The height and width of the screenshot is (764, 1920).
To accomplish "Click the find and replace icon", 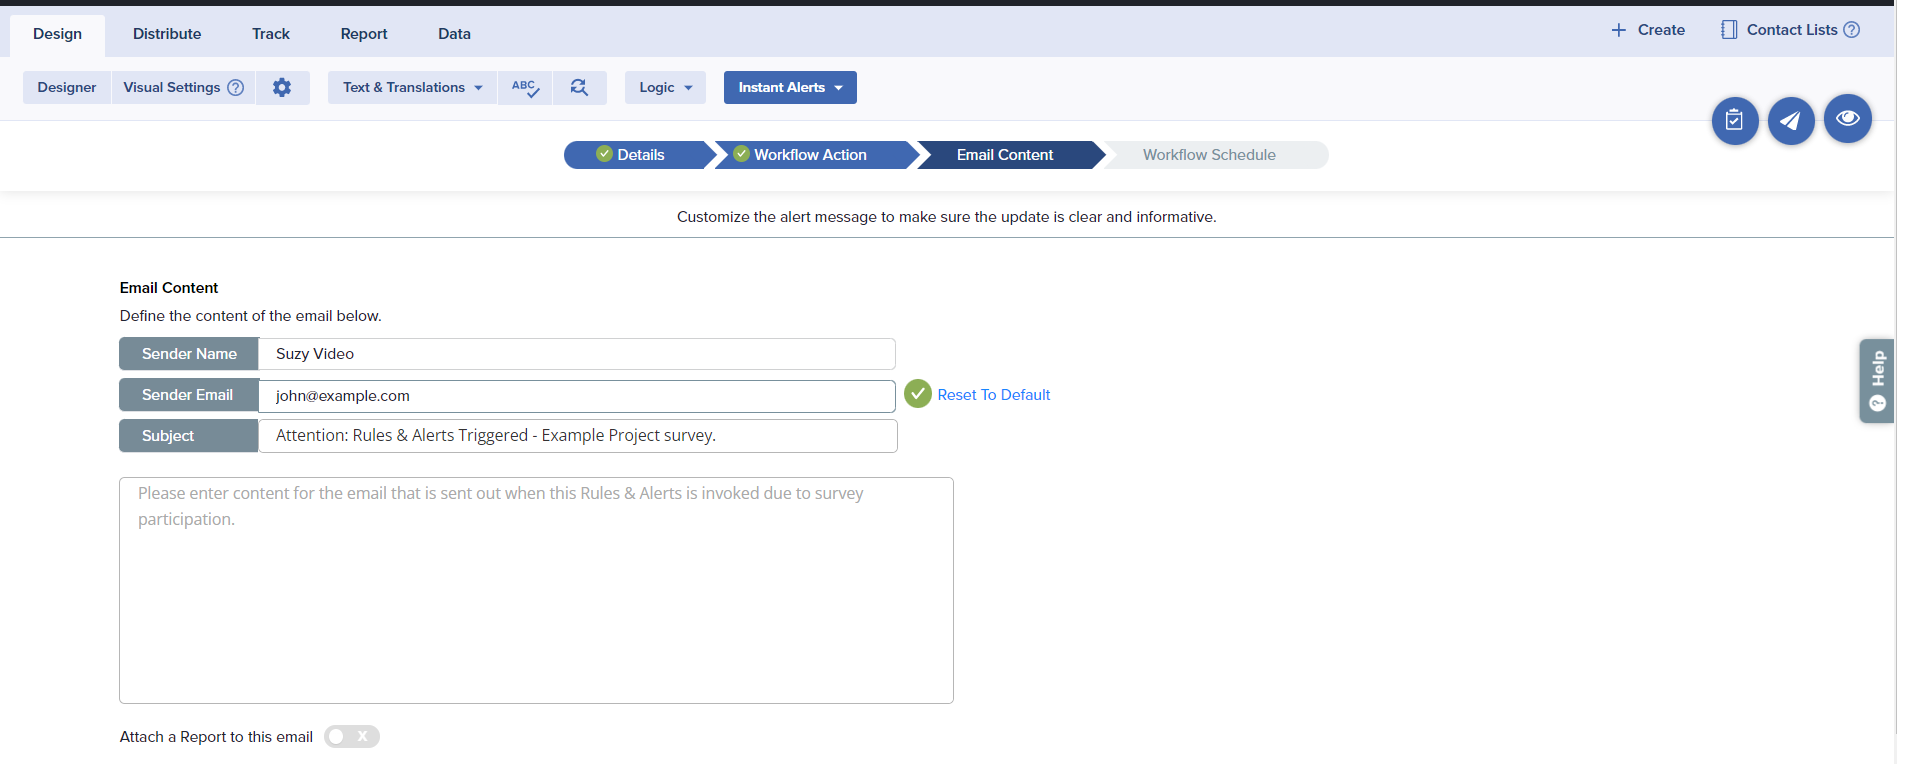I will tap(579, 88).
